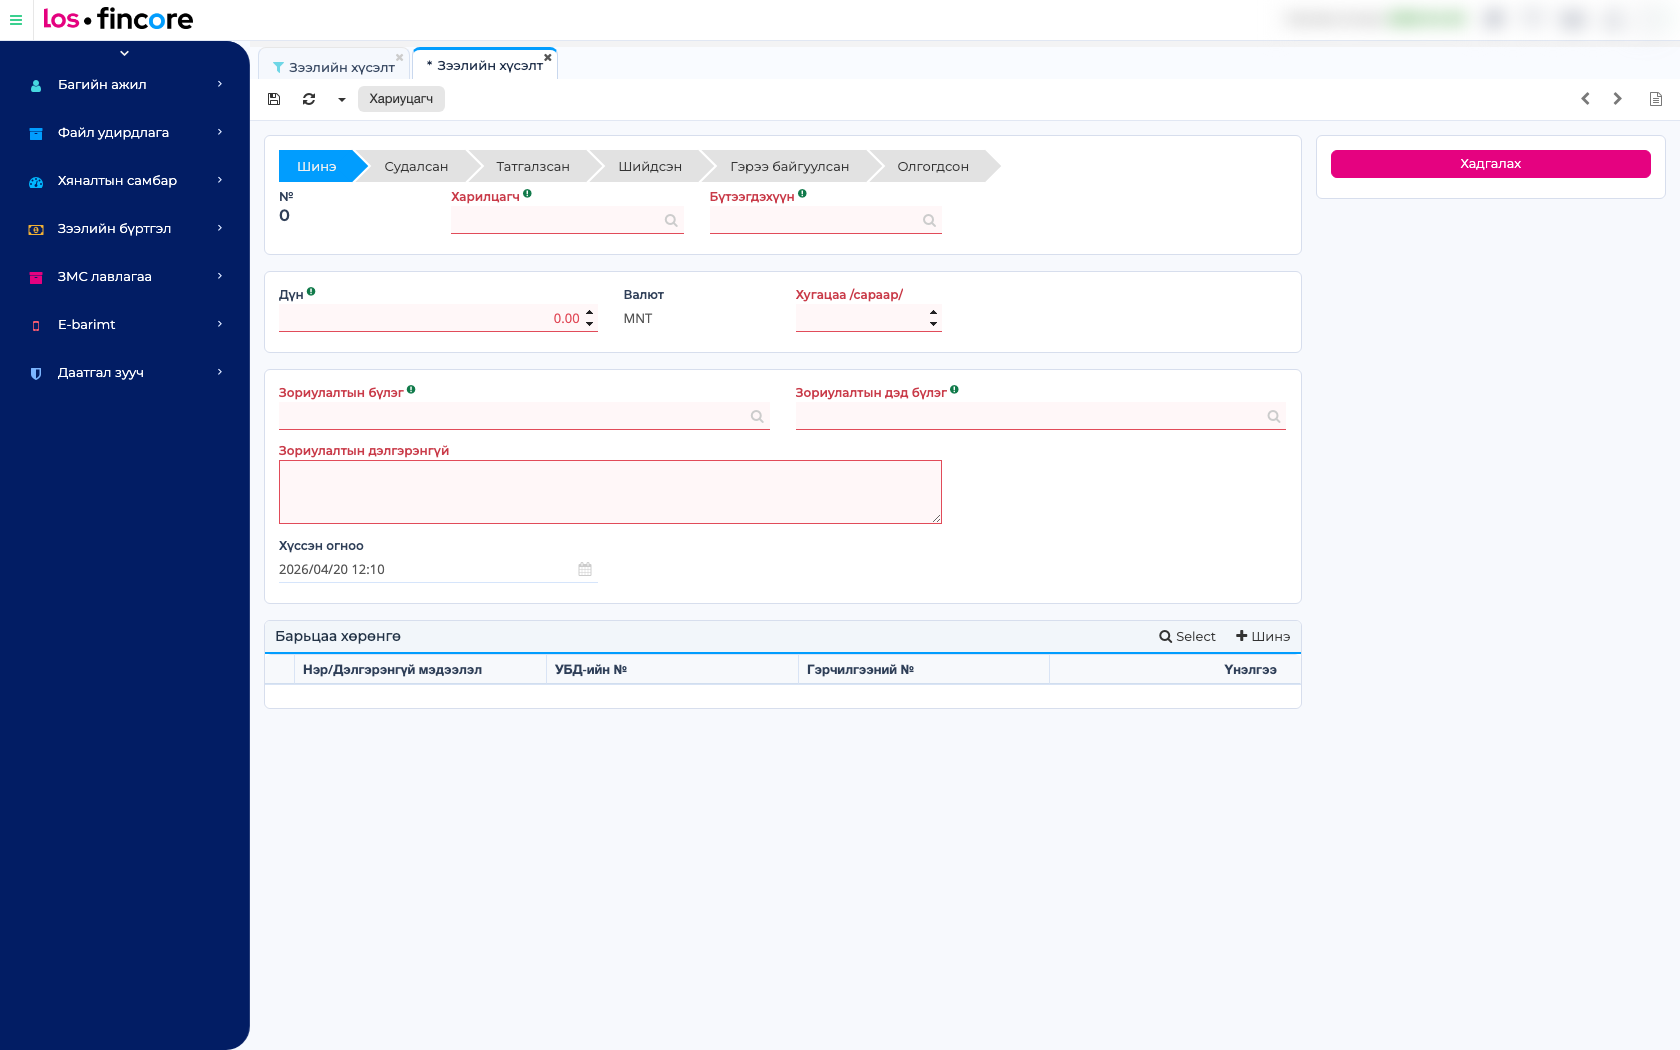The image size is (1680, 1050).
Task: Select the Шинэ status stage
Action: pos(317,166)
